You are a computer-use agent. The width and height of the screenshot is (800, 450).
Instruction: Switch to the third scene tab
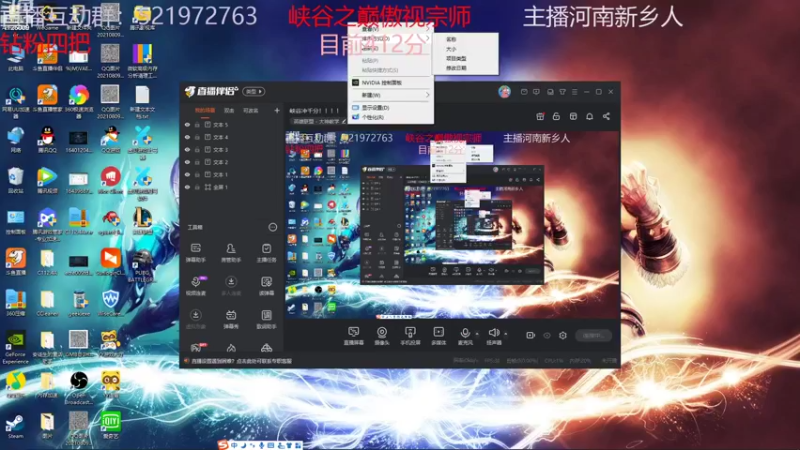click(x=250, y=110)
